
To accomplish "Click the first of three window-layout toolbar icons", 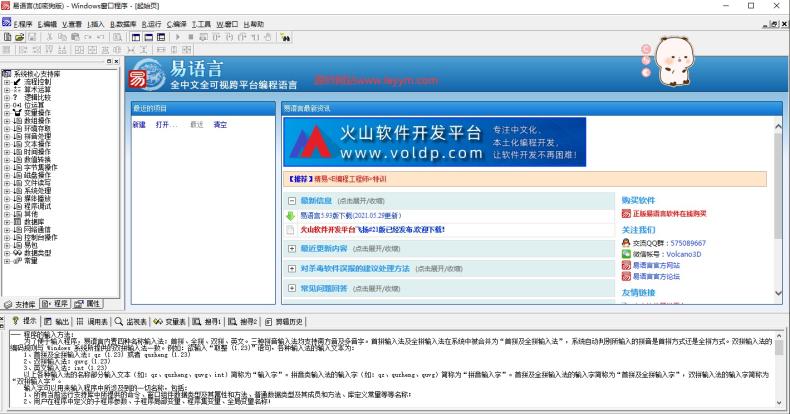I will point(136,37).
